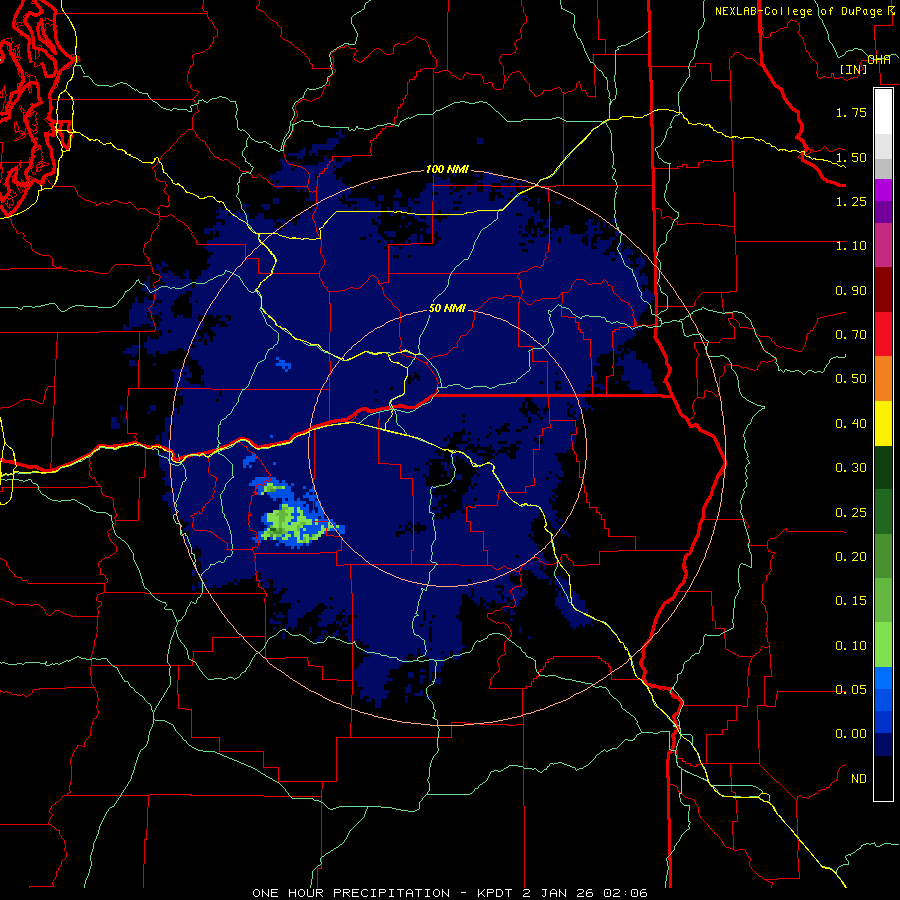Click the 0.70 scale label
This screenshot has height=900, width=900.
[x=851, y=335]
